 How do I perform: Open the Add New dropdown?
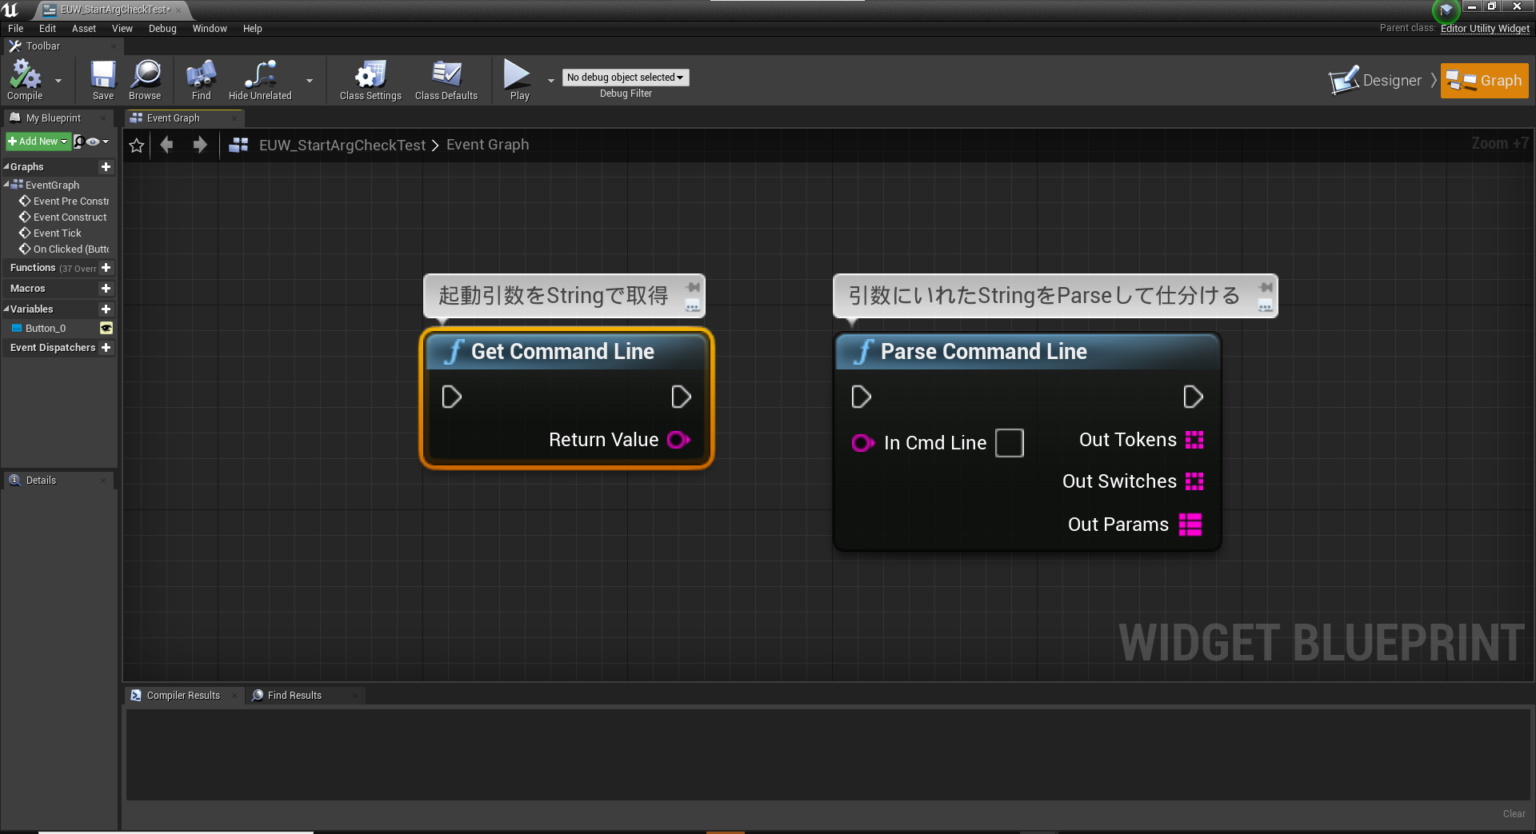[x=38, y=142]
